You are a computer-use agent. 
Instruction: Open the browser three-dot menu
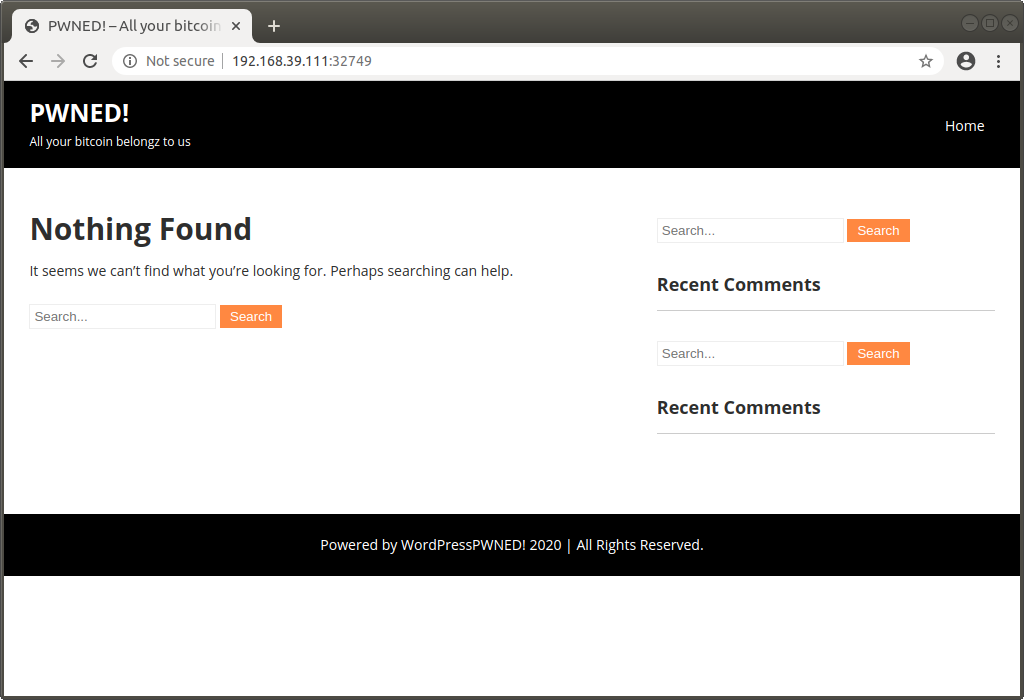pos(999,61)
